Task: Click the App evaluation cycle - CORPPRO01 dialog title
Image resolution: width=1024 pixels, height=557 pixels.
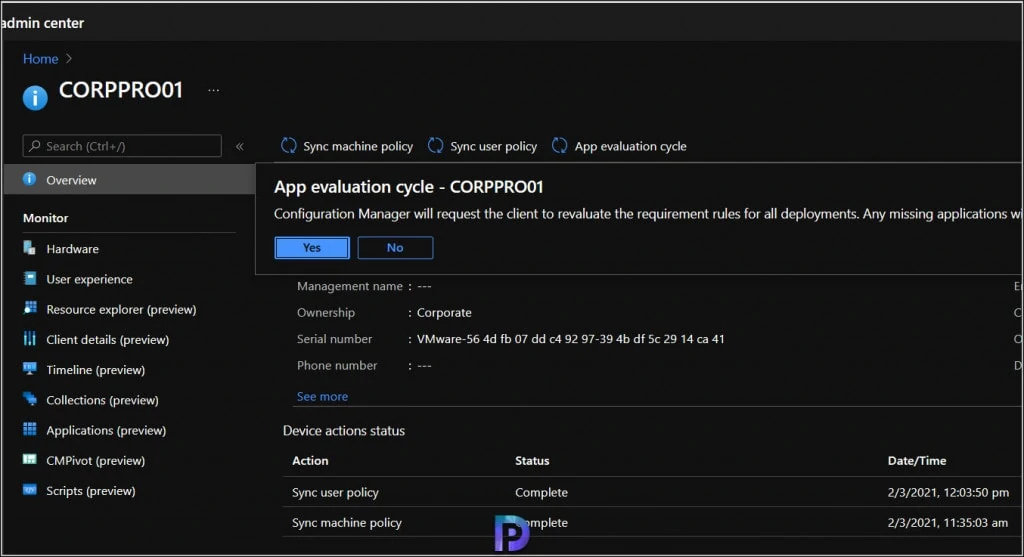Action: pyautogui.click(x=409, y=187)
